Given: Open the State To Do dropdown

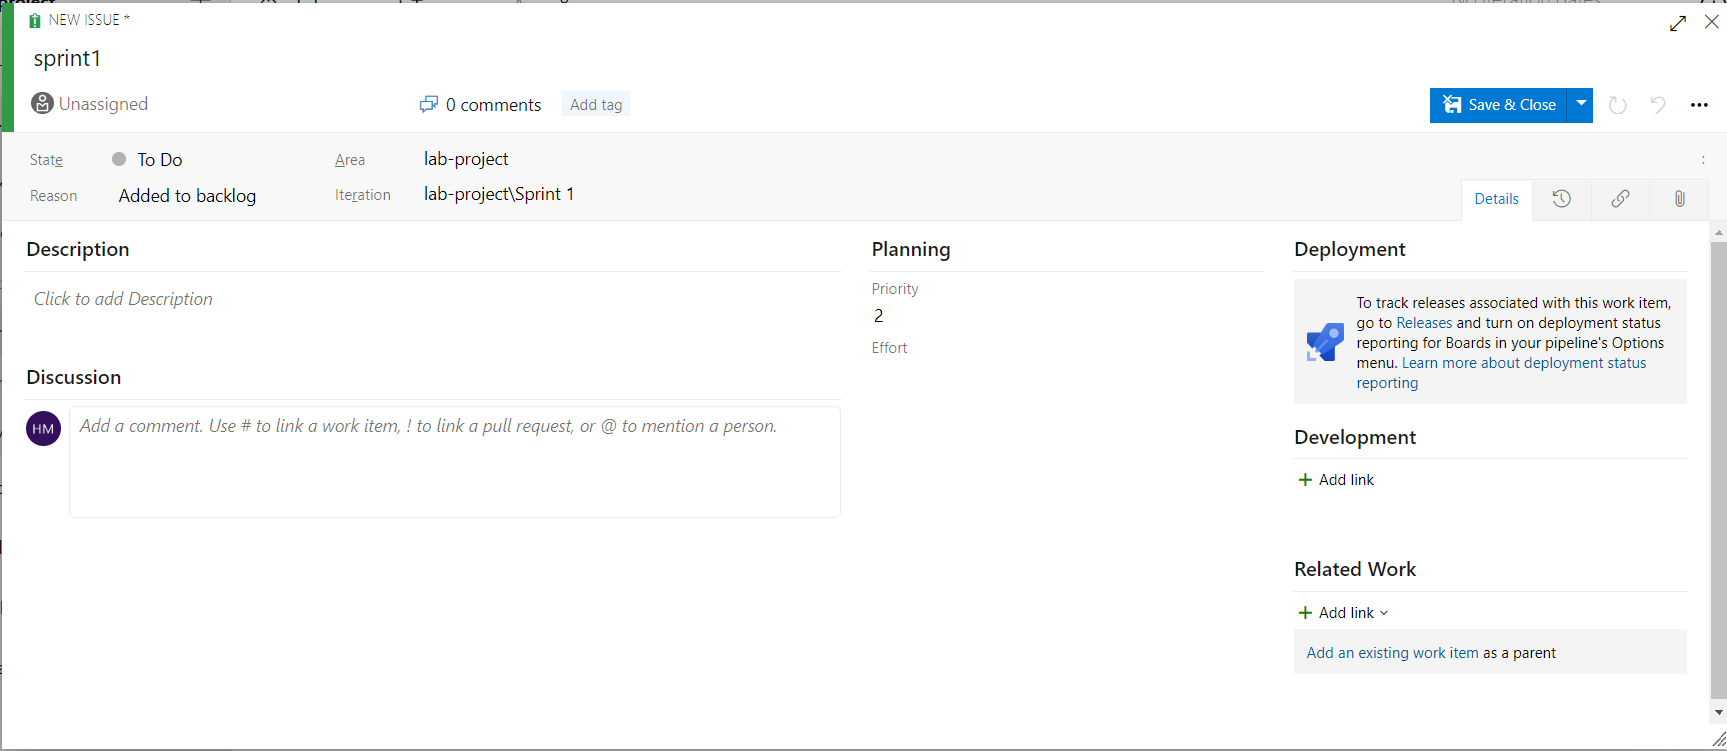Looking at the screenshot, I should tap(159, 160).
